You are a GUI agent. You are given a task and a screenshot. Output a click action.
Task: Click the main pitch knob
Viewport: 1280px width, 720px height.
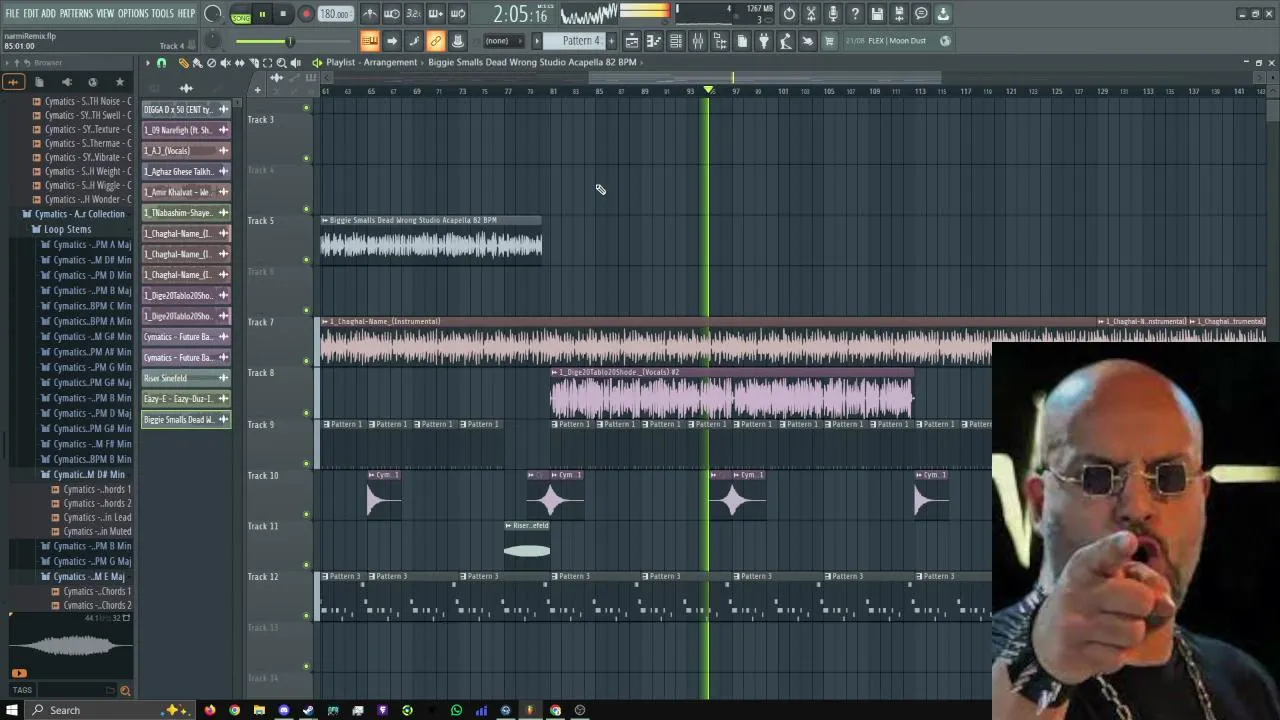(x=213, y=41)
